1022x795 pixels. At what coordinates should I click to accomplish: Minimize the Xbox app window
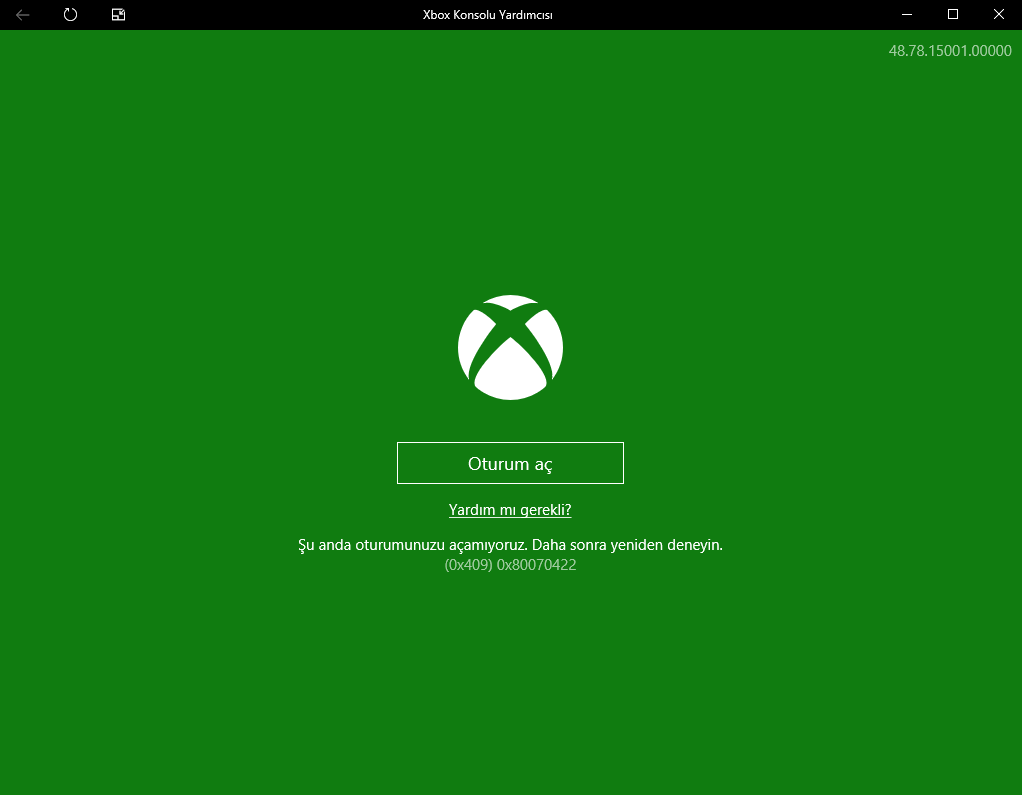[907, 14]
